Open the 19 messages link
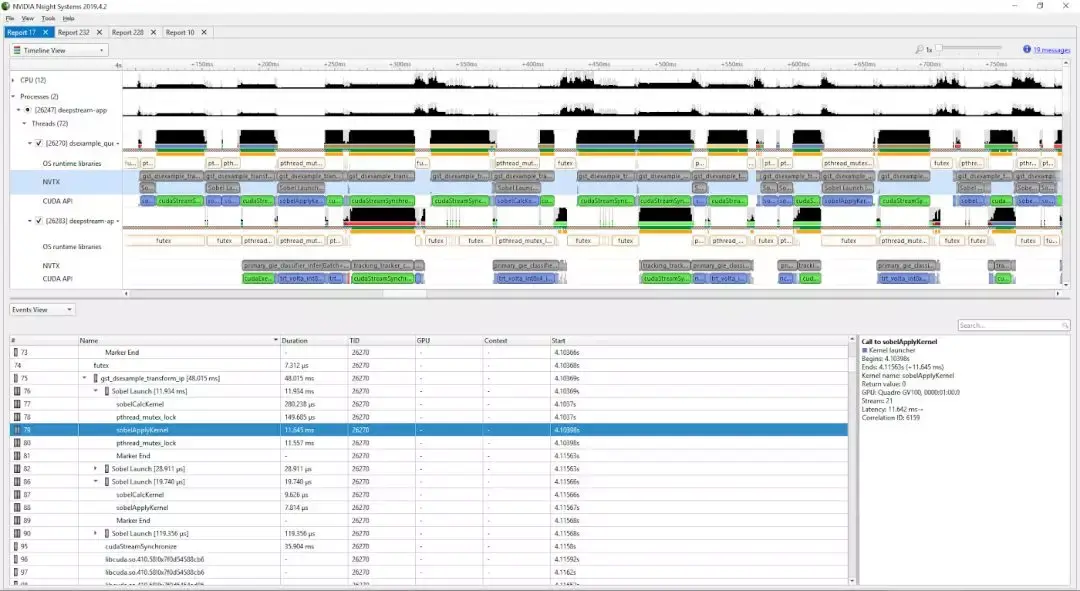Image resolution: width=1080 pixels, height=591 pixels. [1052, 49]
